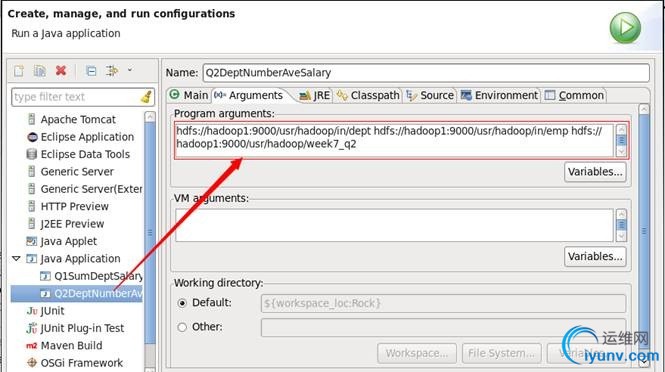Select Other working directory radio button
Image resolution: width=665 pixels, height=372 pixels.
[182, 327]
